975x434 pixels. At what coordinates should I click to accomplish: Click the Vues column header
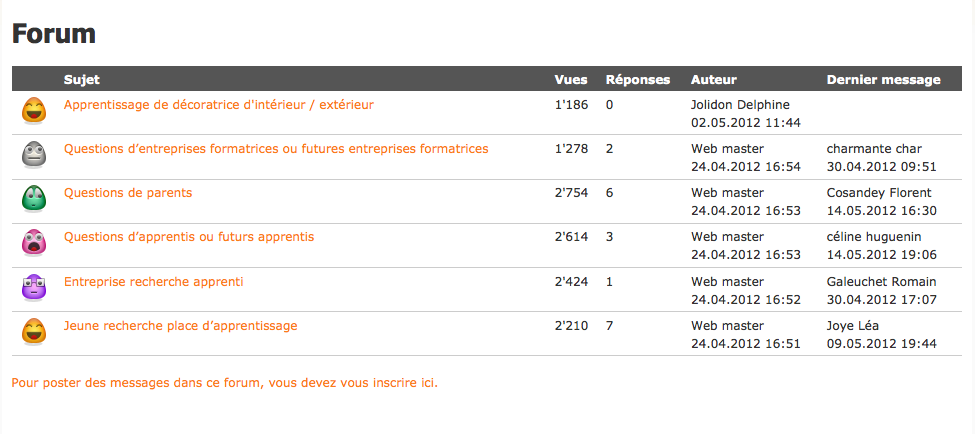click(x=571, y=80)
